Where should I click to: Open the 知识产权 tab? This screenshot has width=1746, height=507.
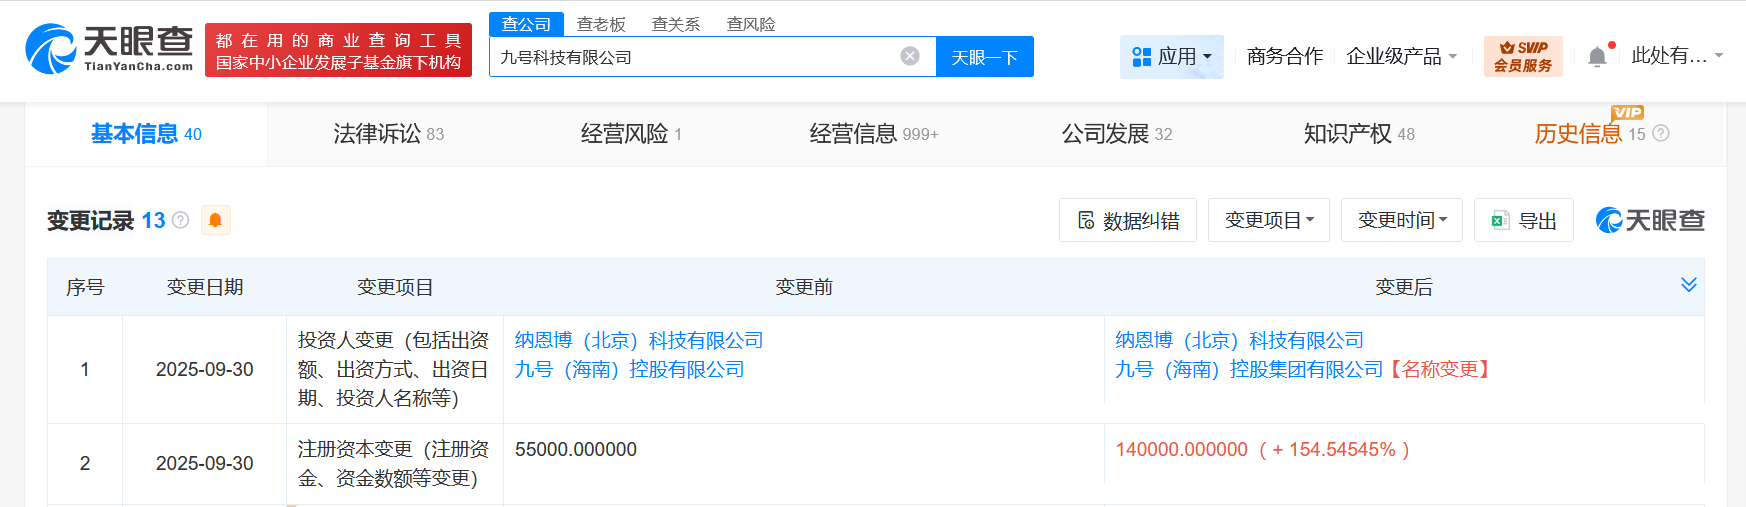(1358, 134)
